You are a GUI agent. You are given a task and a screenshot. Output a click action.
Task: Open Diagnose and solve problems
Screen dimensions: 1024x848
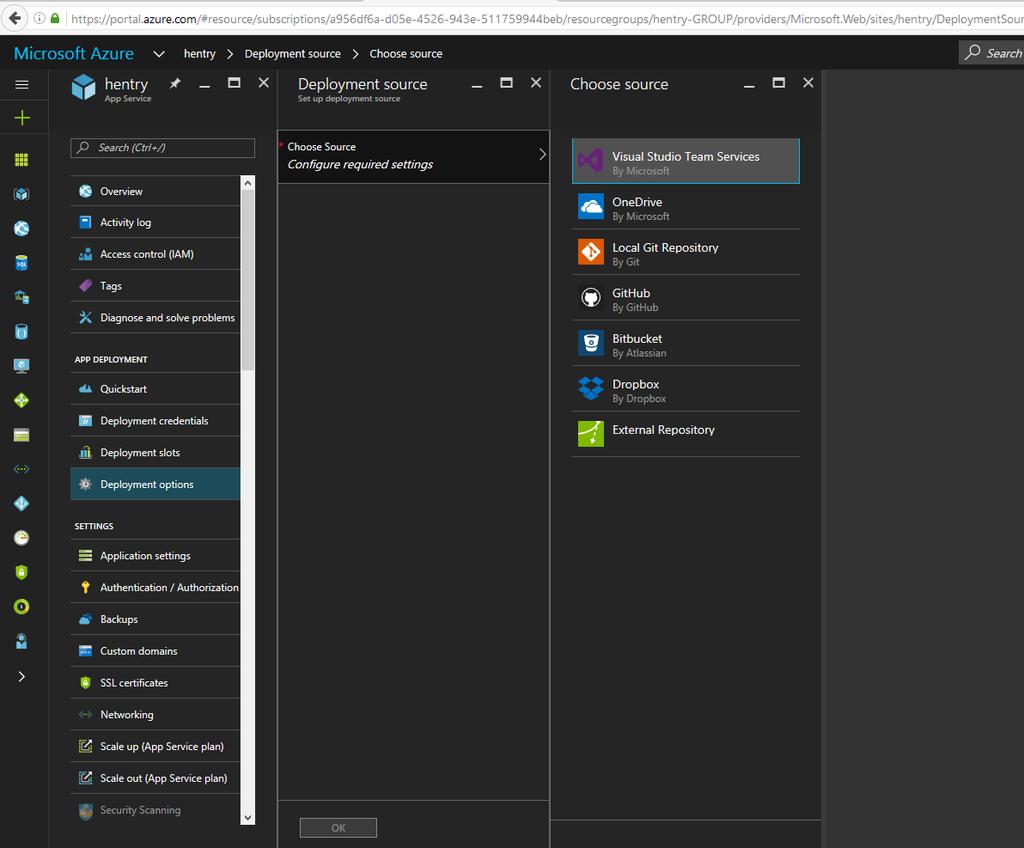(x=155, y=318)
